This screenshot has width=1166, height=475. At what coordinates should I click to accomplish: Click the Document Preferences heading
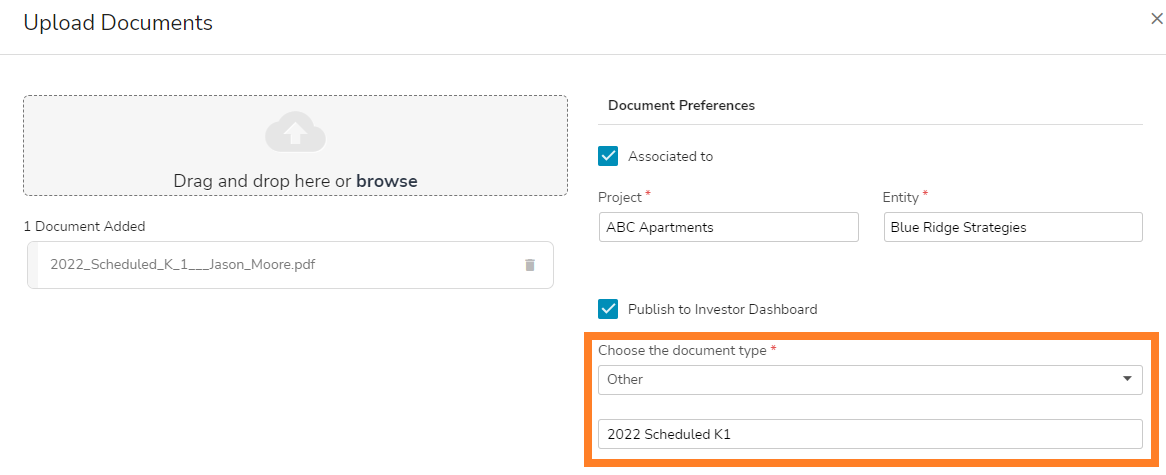pos(681,105)
